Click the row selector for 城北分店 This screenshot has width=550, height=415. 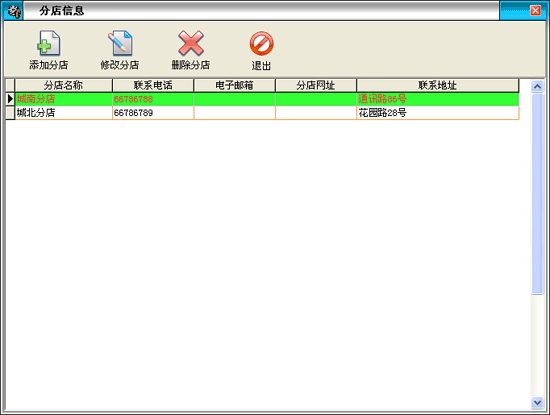click(x=10, y=113)
